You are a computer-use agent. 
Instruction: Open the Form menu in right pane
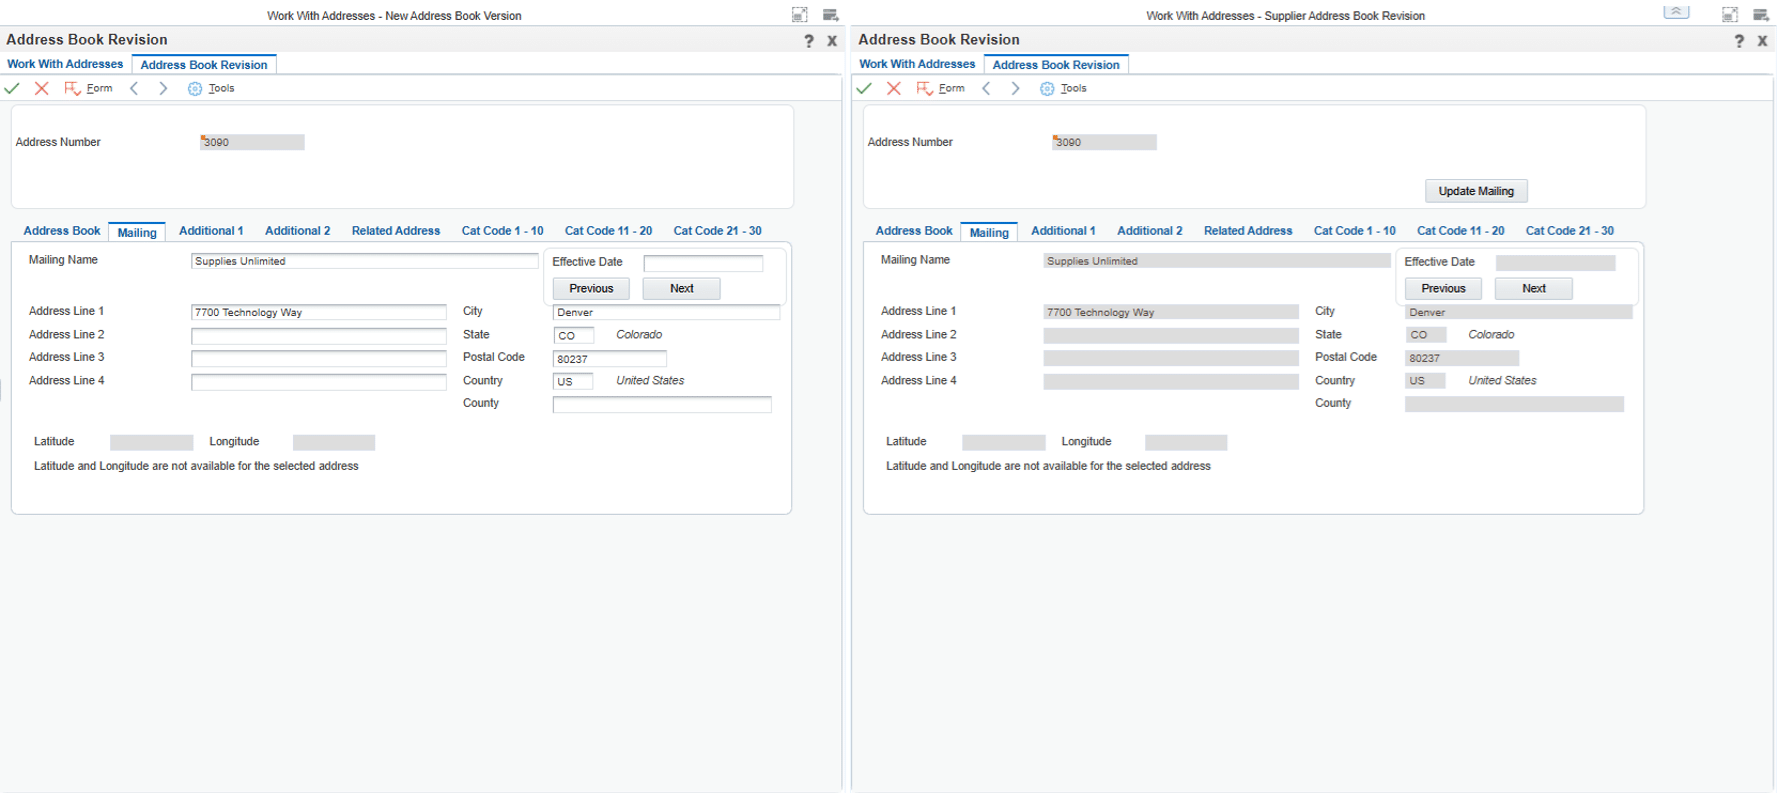[940, 89]
